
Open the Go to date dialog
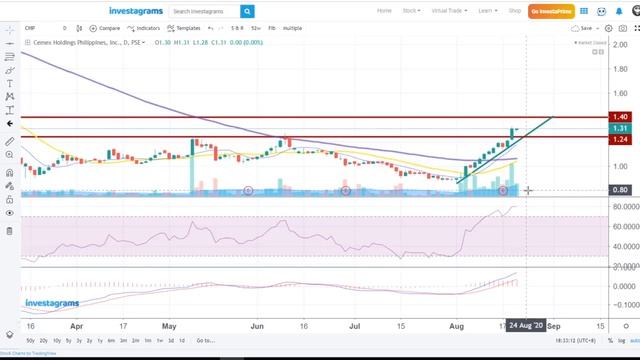click(206, 340)
